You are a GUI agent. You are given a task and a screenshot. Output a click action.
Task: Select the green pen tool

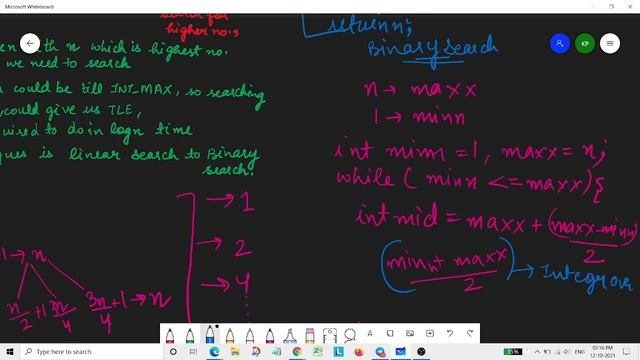pos(190,335)
